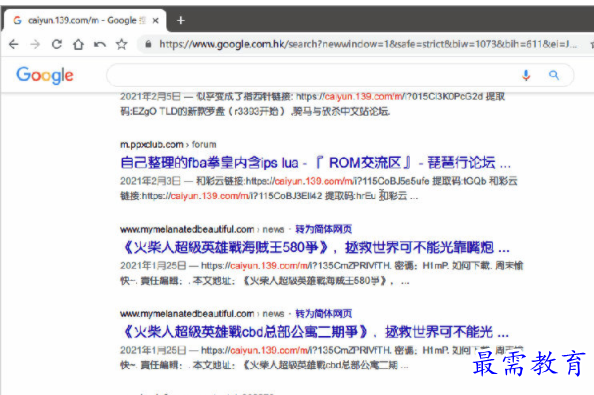The width and height of the screenshot is (594, 395).
Task: Click the 2021年2月5日 snippet text
Action: 313,104
